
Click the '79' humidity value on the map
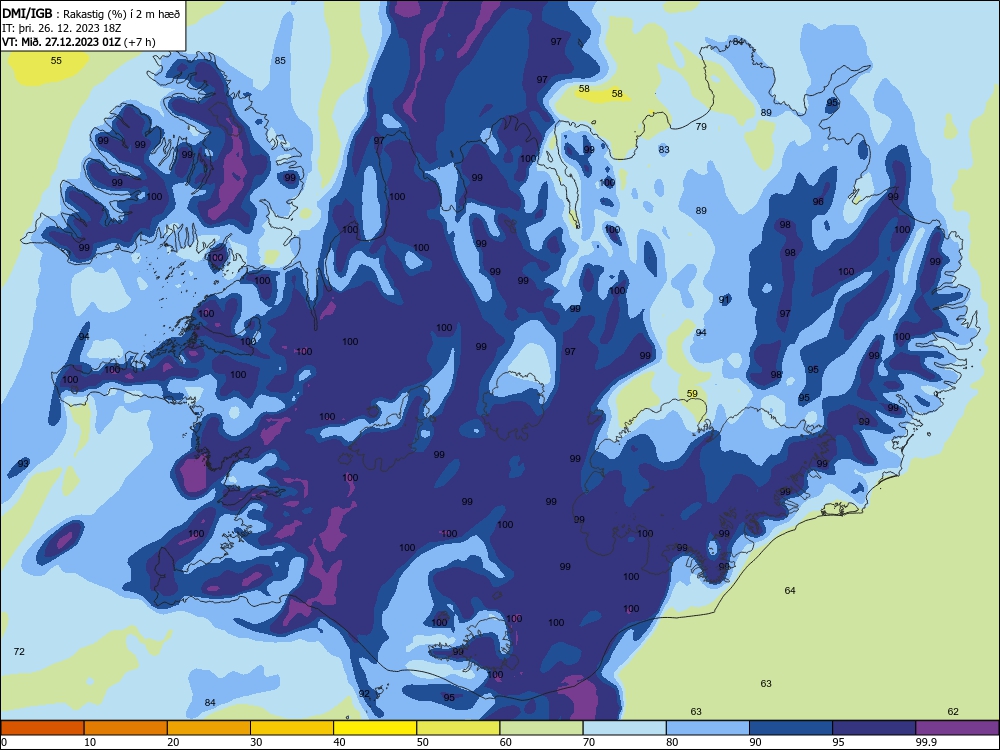click(x=701, y=126)
